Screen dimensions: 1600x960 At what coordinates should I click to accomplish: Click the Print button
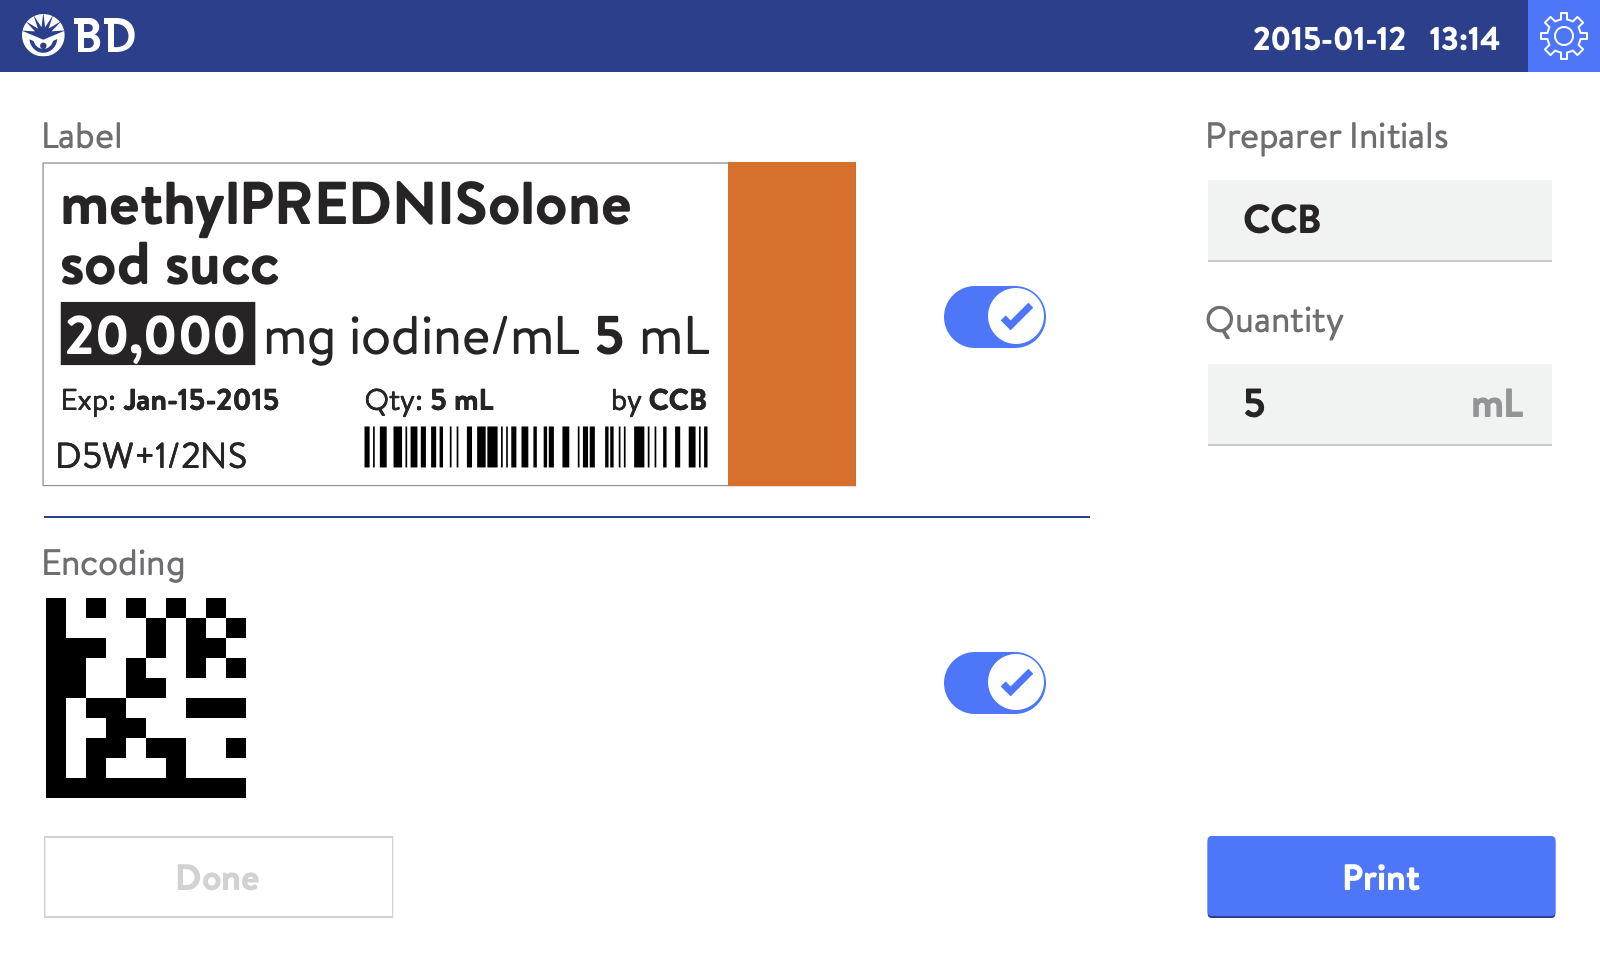(1381, 877)
